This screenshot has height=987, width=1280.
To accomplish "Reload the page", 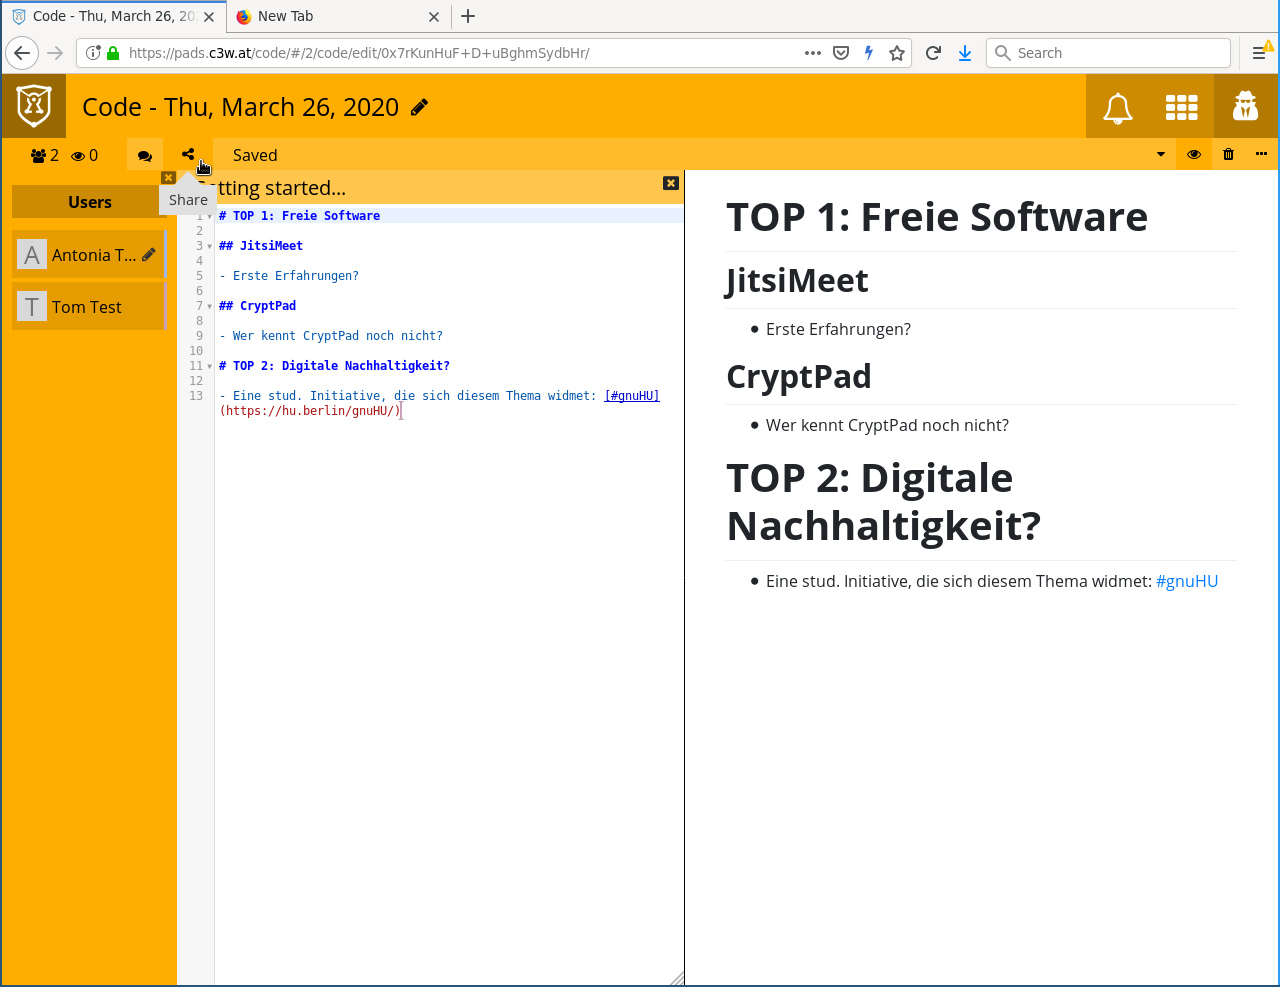I will 933,53.
